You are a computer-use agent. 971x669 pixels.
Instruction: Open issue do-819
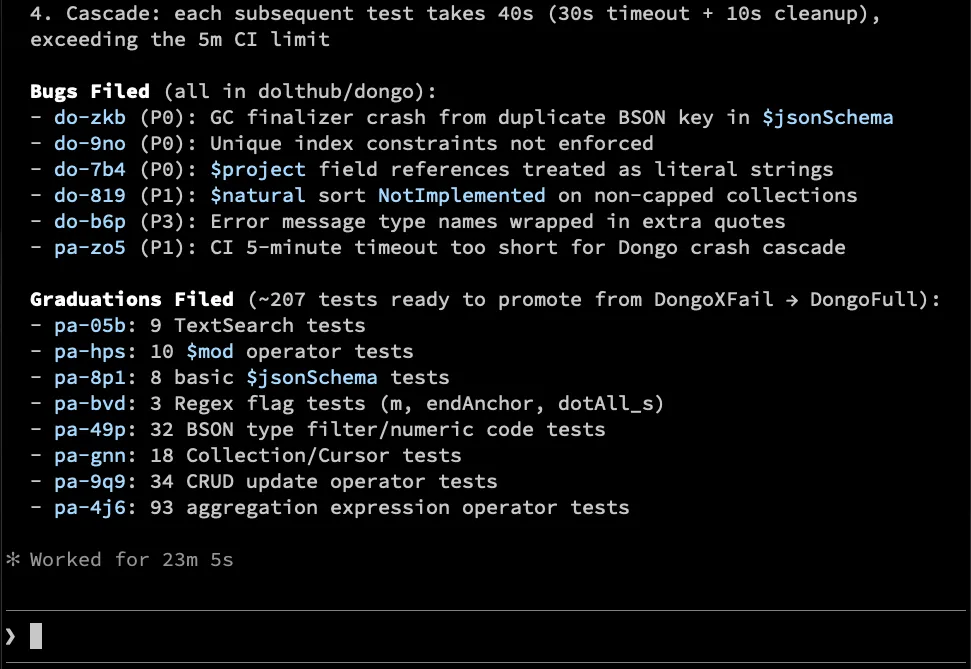tap(90, 196)
